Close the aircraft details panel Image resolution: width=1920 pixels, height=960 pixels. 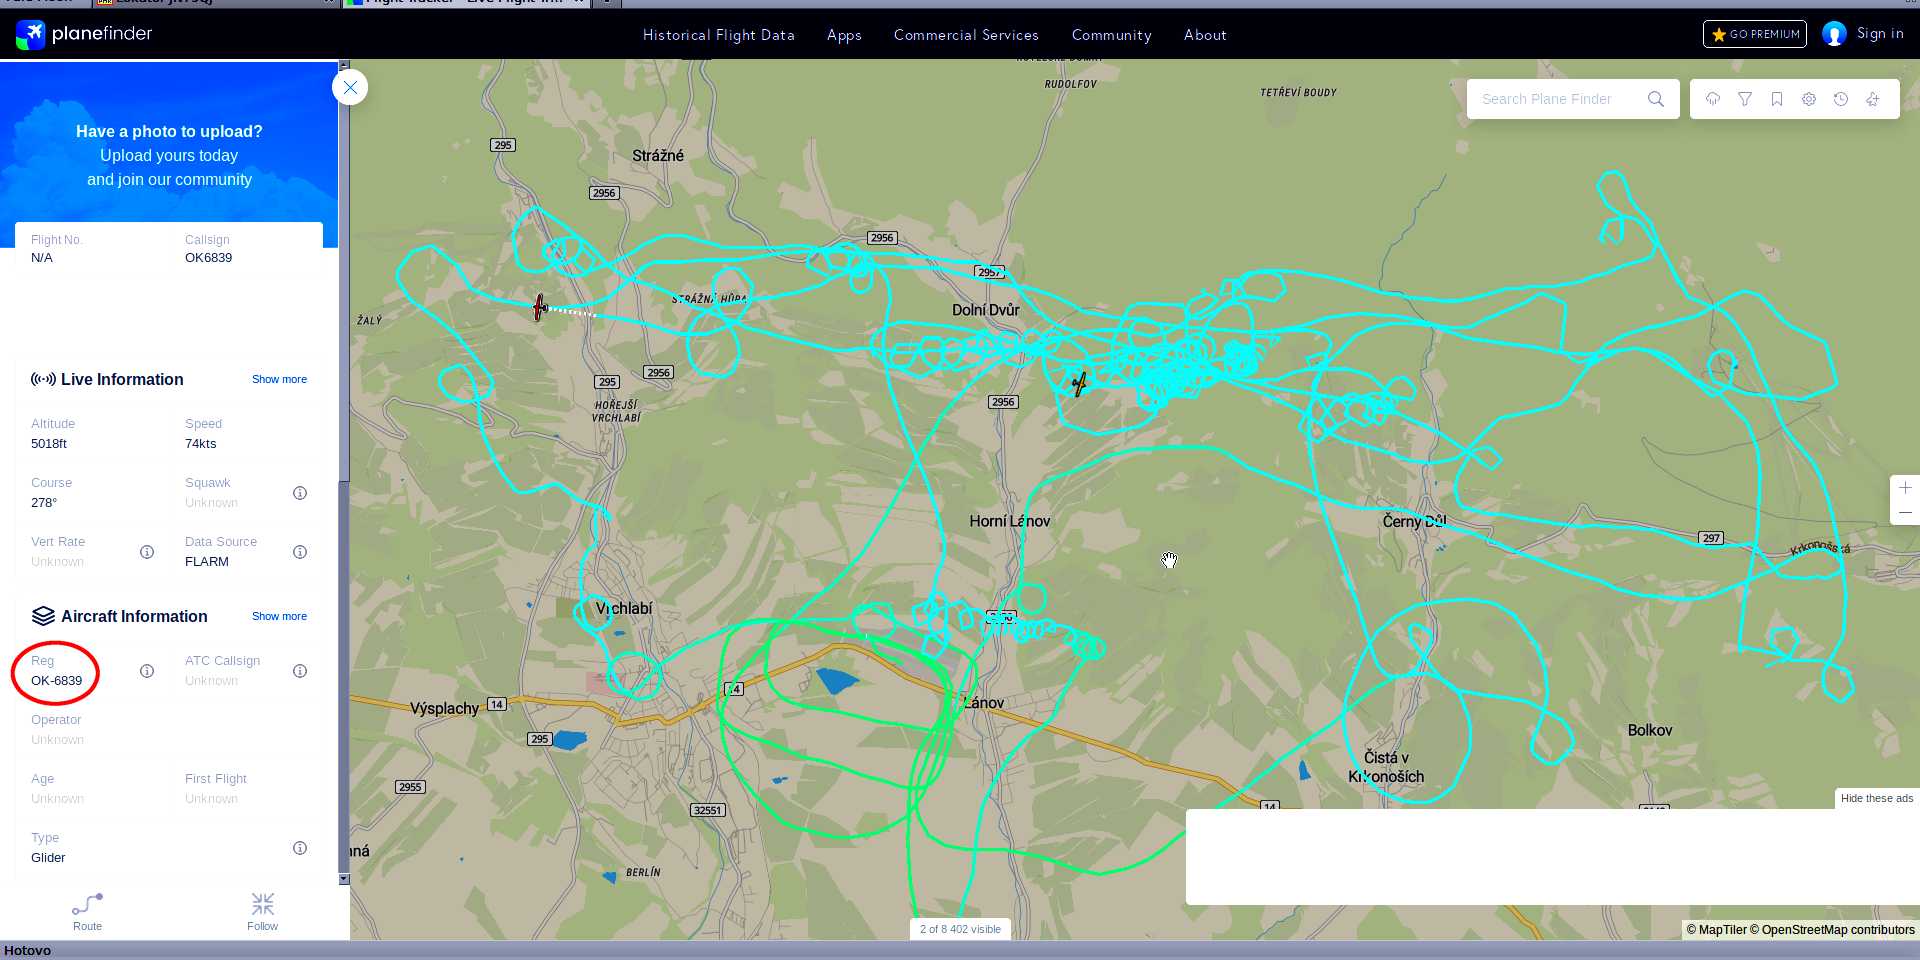(350, 88)
